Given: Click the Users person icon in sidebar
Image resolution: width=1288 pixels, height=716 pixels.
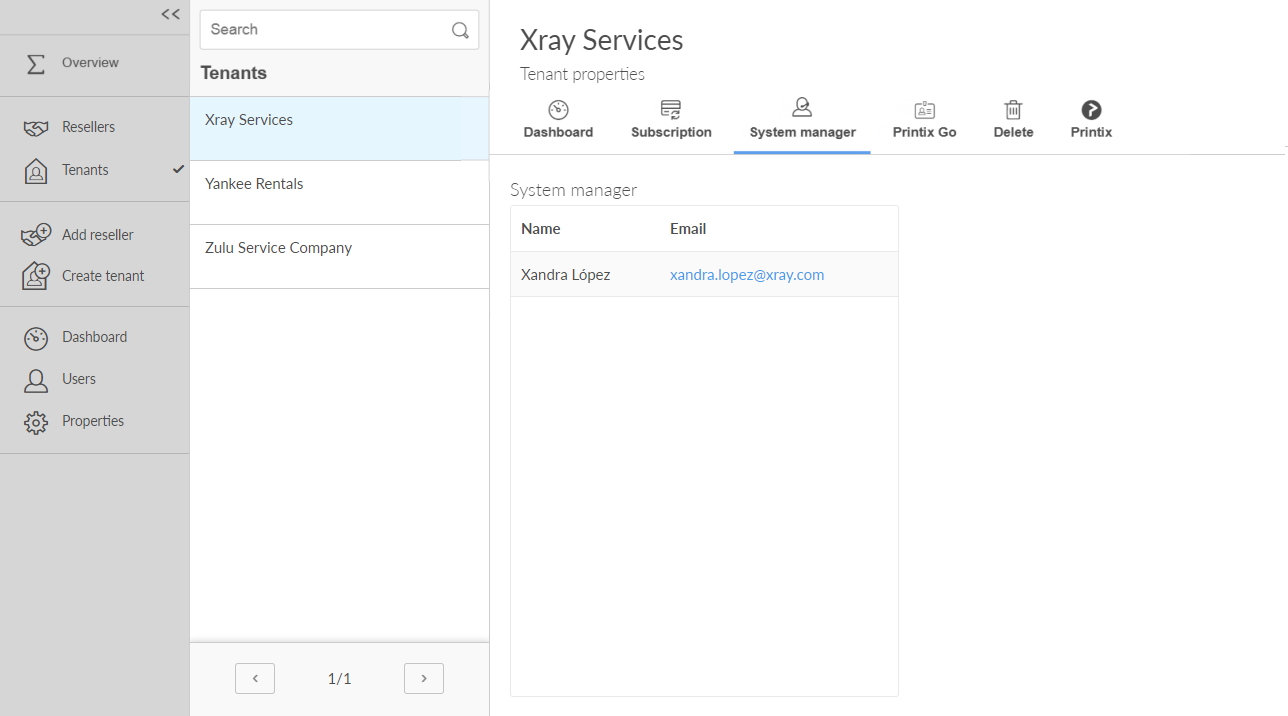Looking at the screenshot, I should [x=36, y=380].
